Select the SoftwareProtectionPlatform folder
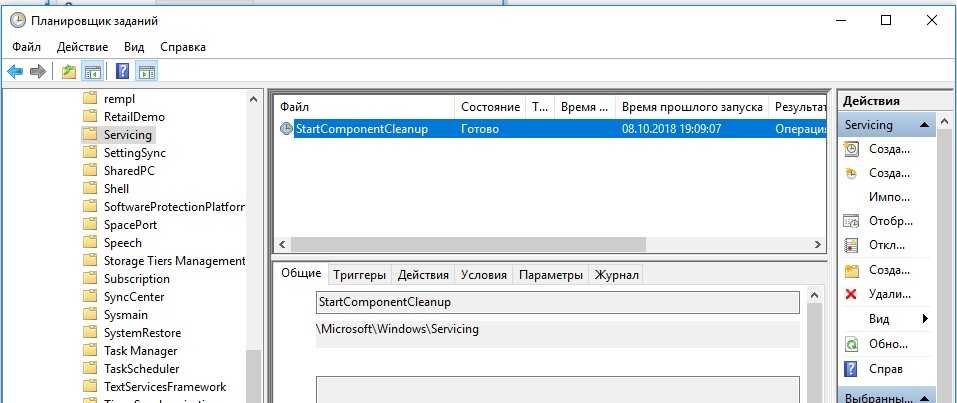This screenshot has height=403, width=957. [x=174, y=206]
